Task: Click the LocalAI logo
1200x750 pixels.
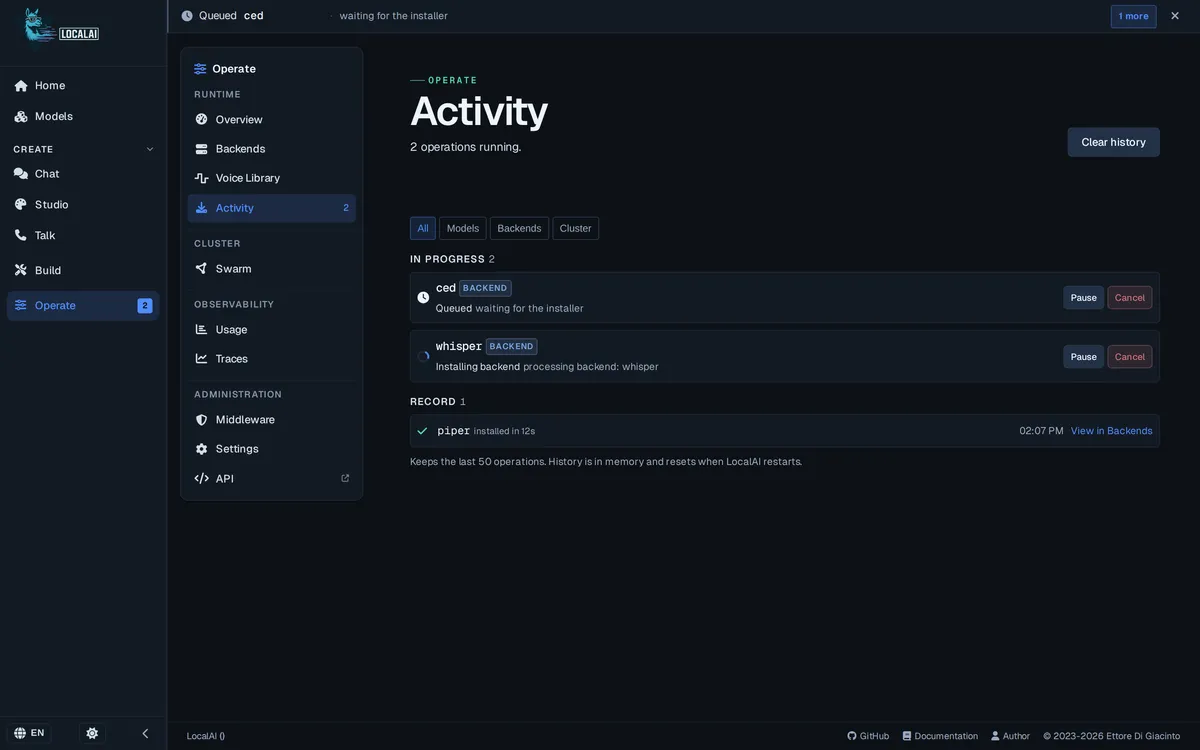Action: pos(62,26)
